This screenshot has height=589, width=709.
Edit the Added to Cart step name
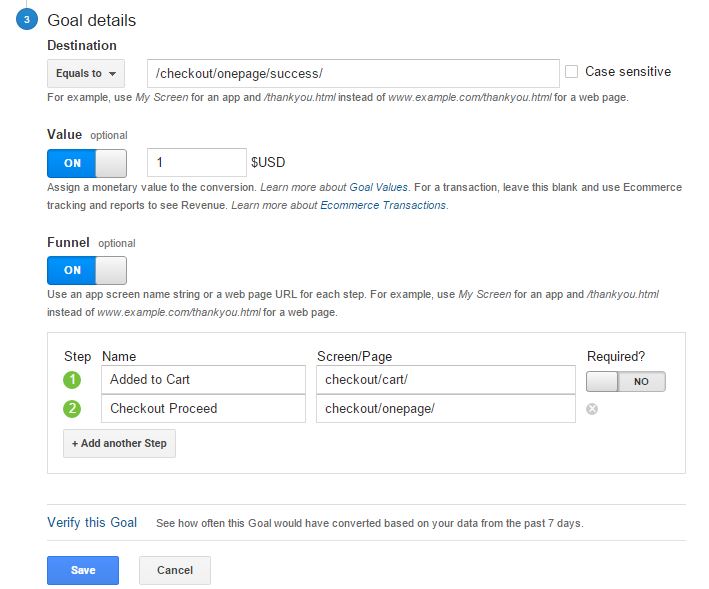tap(203, 380)
